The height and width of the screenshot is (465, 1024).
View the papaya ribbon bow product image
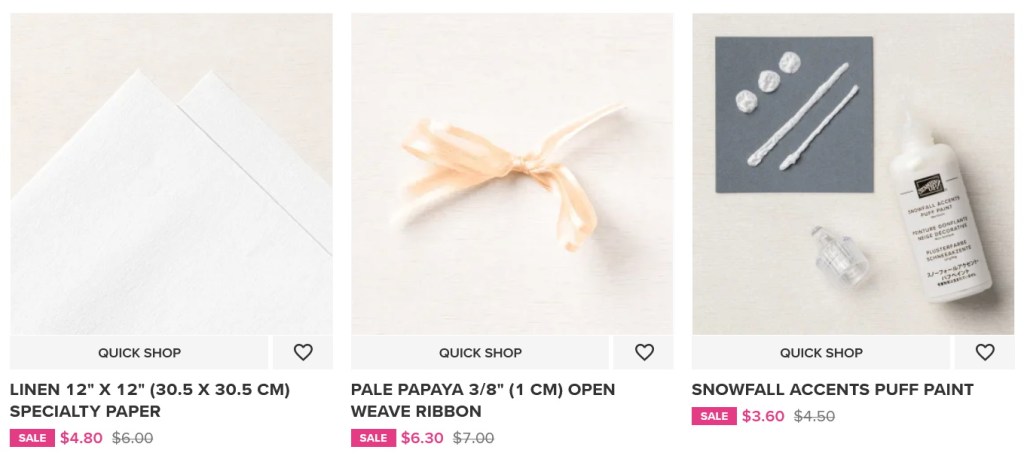(512, 174)
